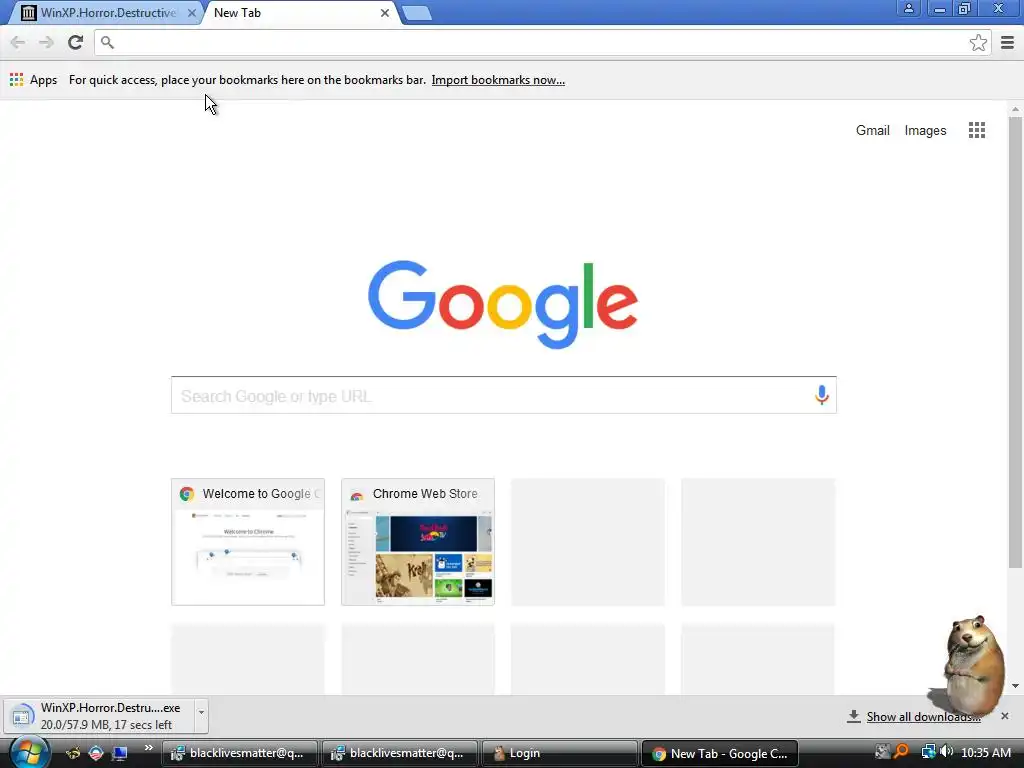Image resolution: width=1024 pixels, height=768 pixels.
Task: Open the Gmail link
Action: (872, 130)
